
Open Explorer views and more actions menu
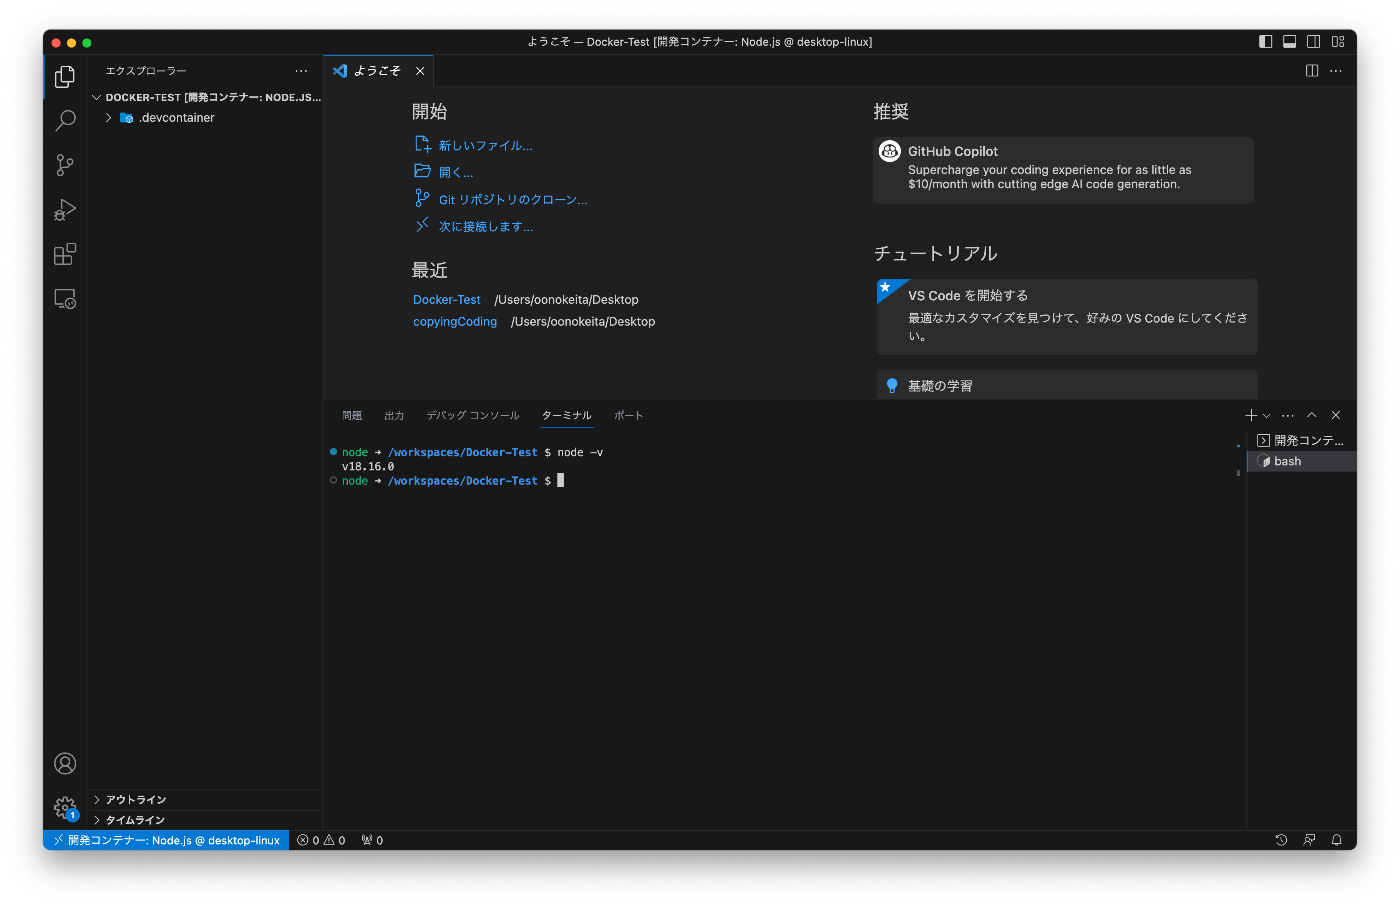click(301, 71)
